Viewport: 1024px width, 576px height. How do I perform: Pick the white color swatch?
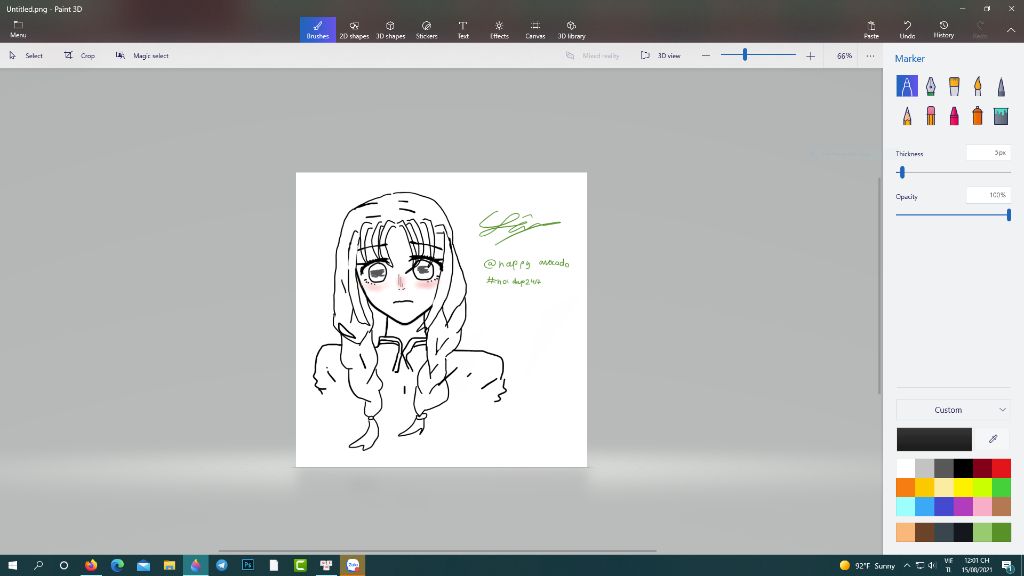905,468
